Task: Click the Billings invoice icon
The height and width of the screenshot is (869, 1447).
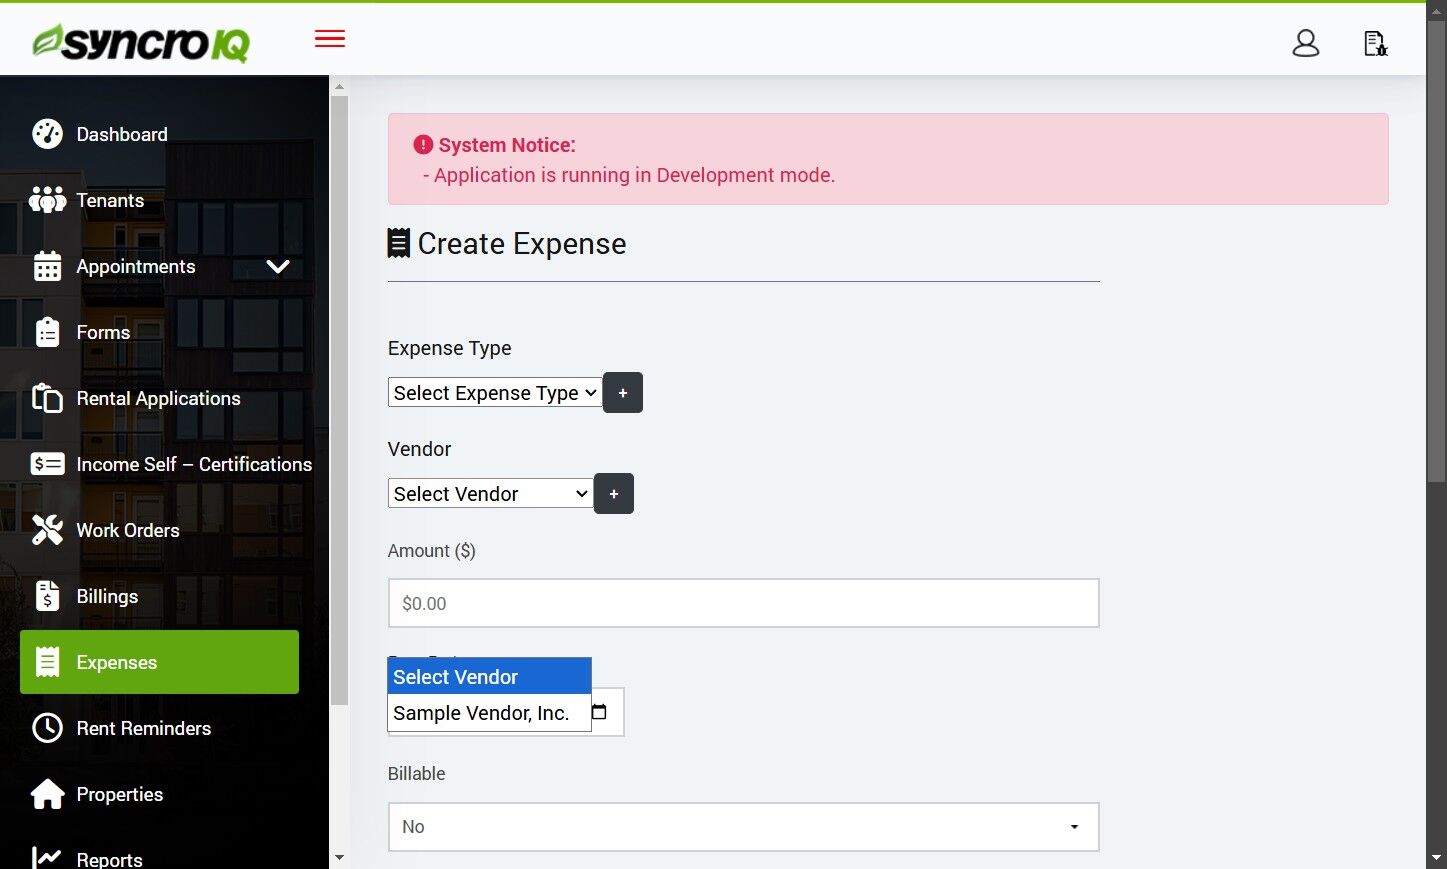Action: pos(47,596)
